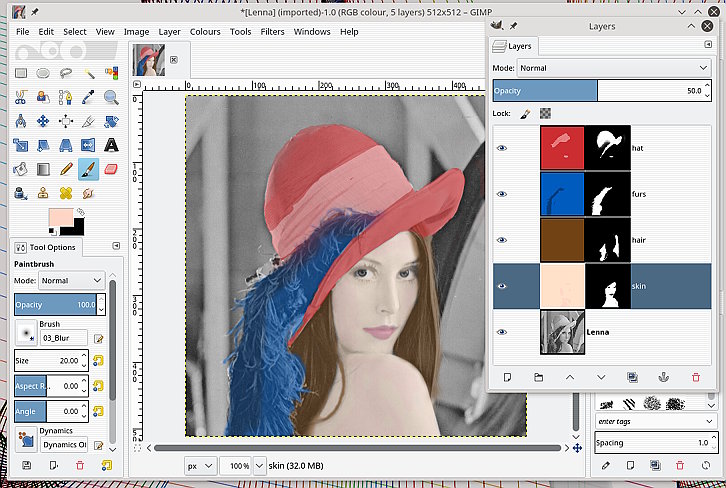Switch to the Tool Options tab

[x=46, y=247]
